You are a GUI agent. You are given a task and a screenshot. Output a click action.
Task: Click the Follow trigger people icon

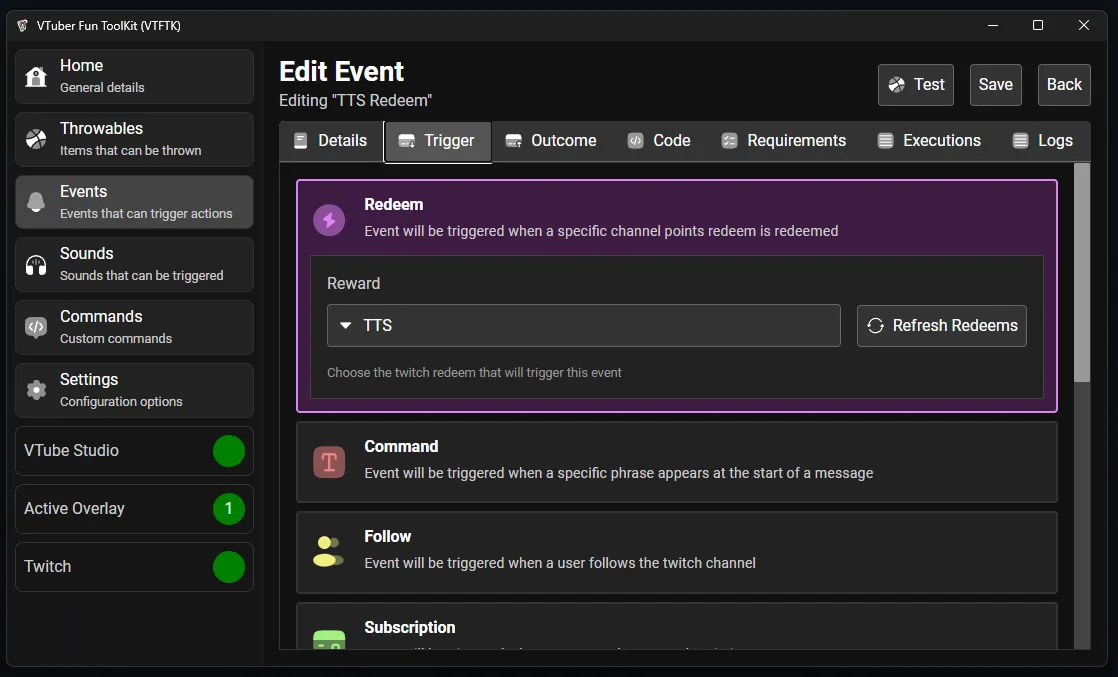point(328,551)
